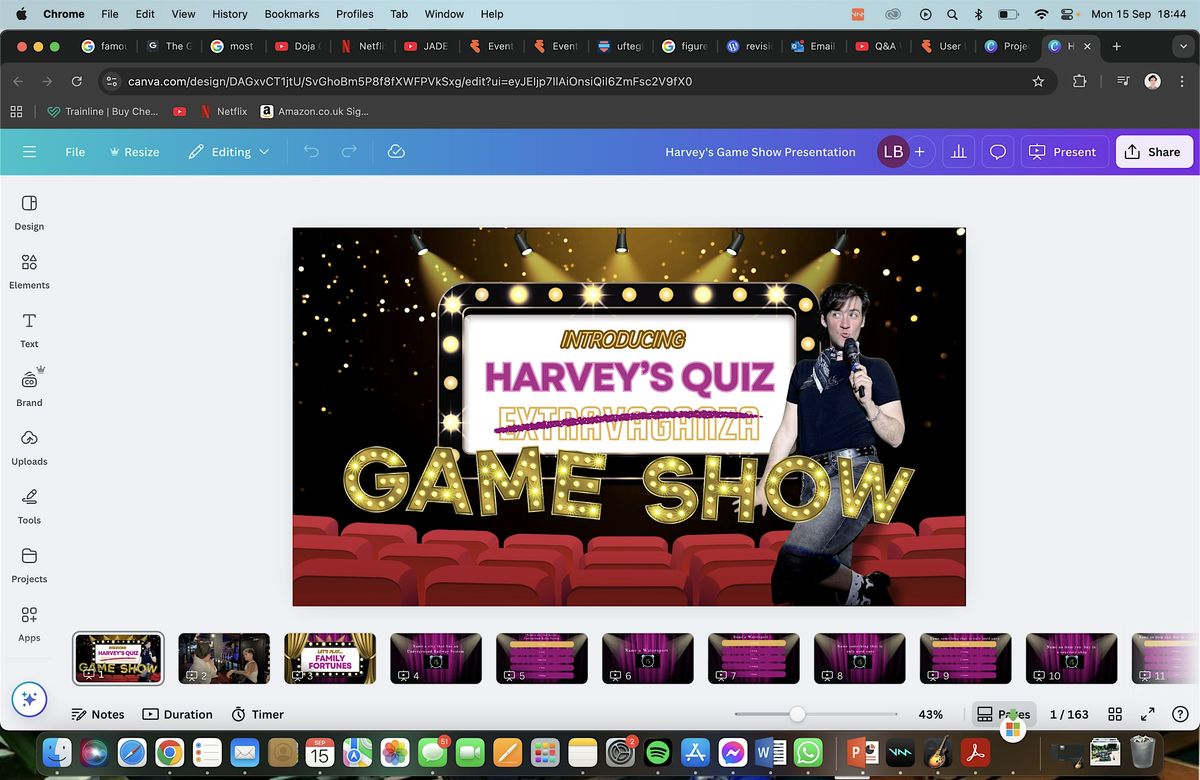This screenshot has width=1200, height=780.
Task: Select the Text tool in the sidebar
Action: 28,328
